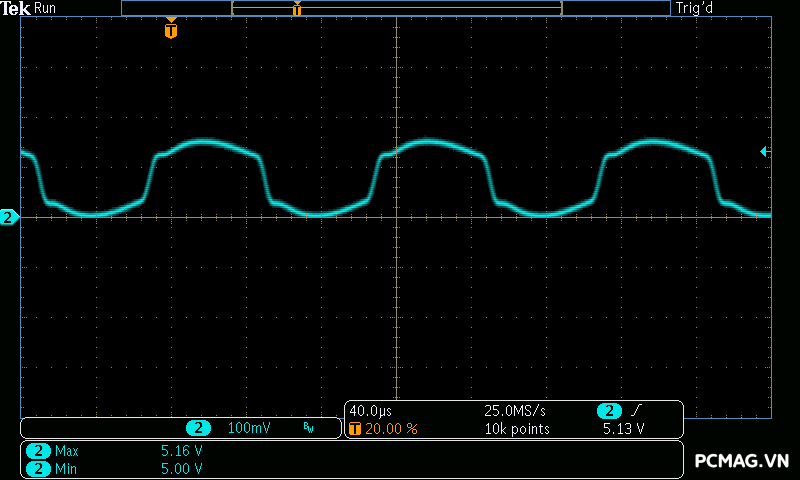Click the trigger level arrow on right edge
800x480 pixels.
[x=764, y=151]
